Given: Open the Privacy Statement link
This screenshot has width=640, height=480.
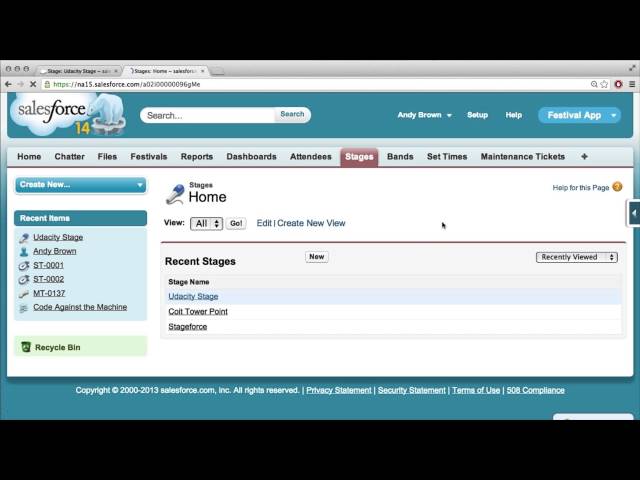Looking at the screenshot, I should pyautogui.click(x=339, y=390).
